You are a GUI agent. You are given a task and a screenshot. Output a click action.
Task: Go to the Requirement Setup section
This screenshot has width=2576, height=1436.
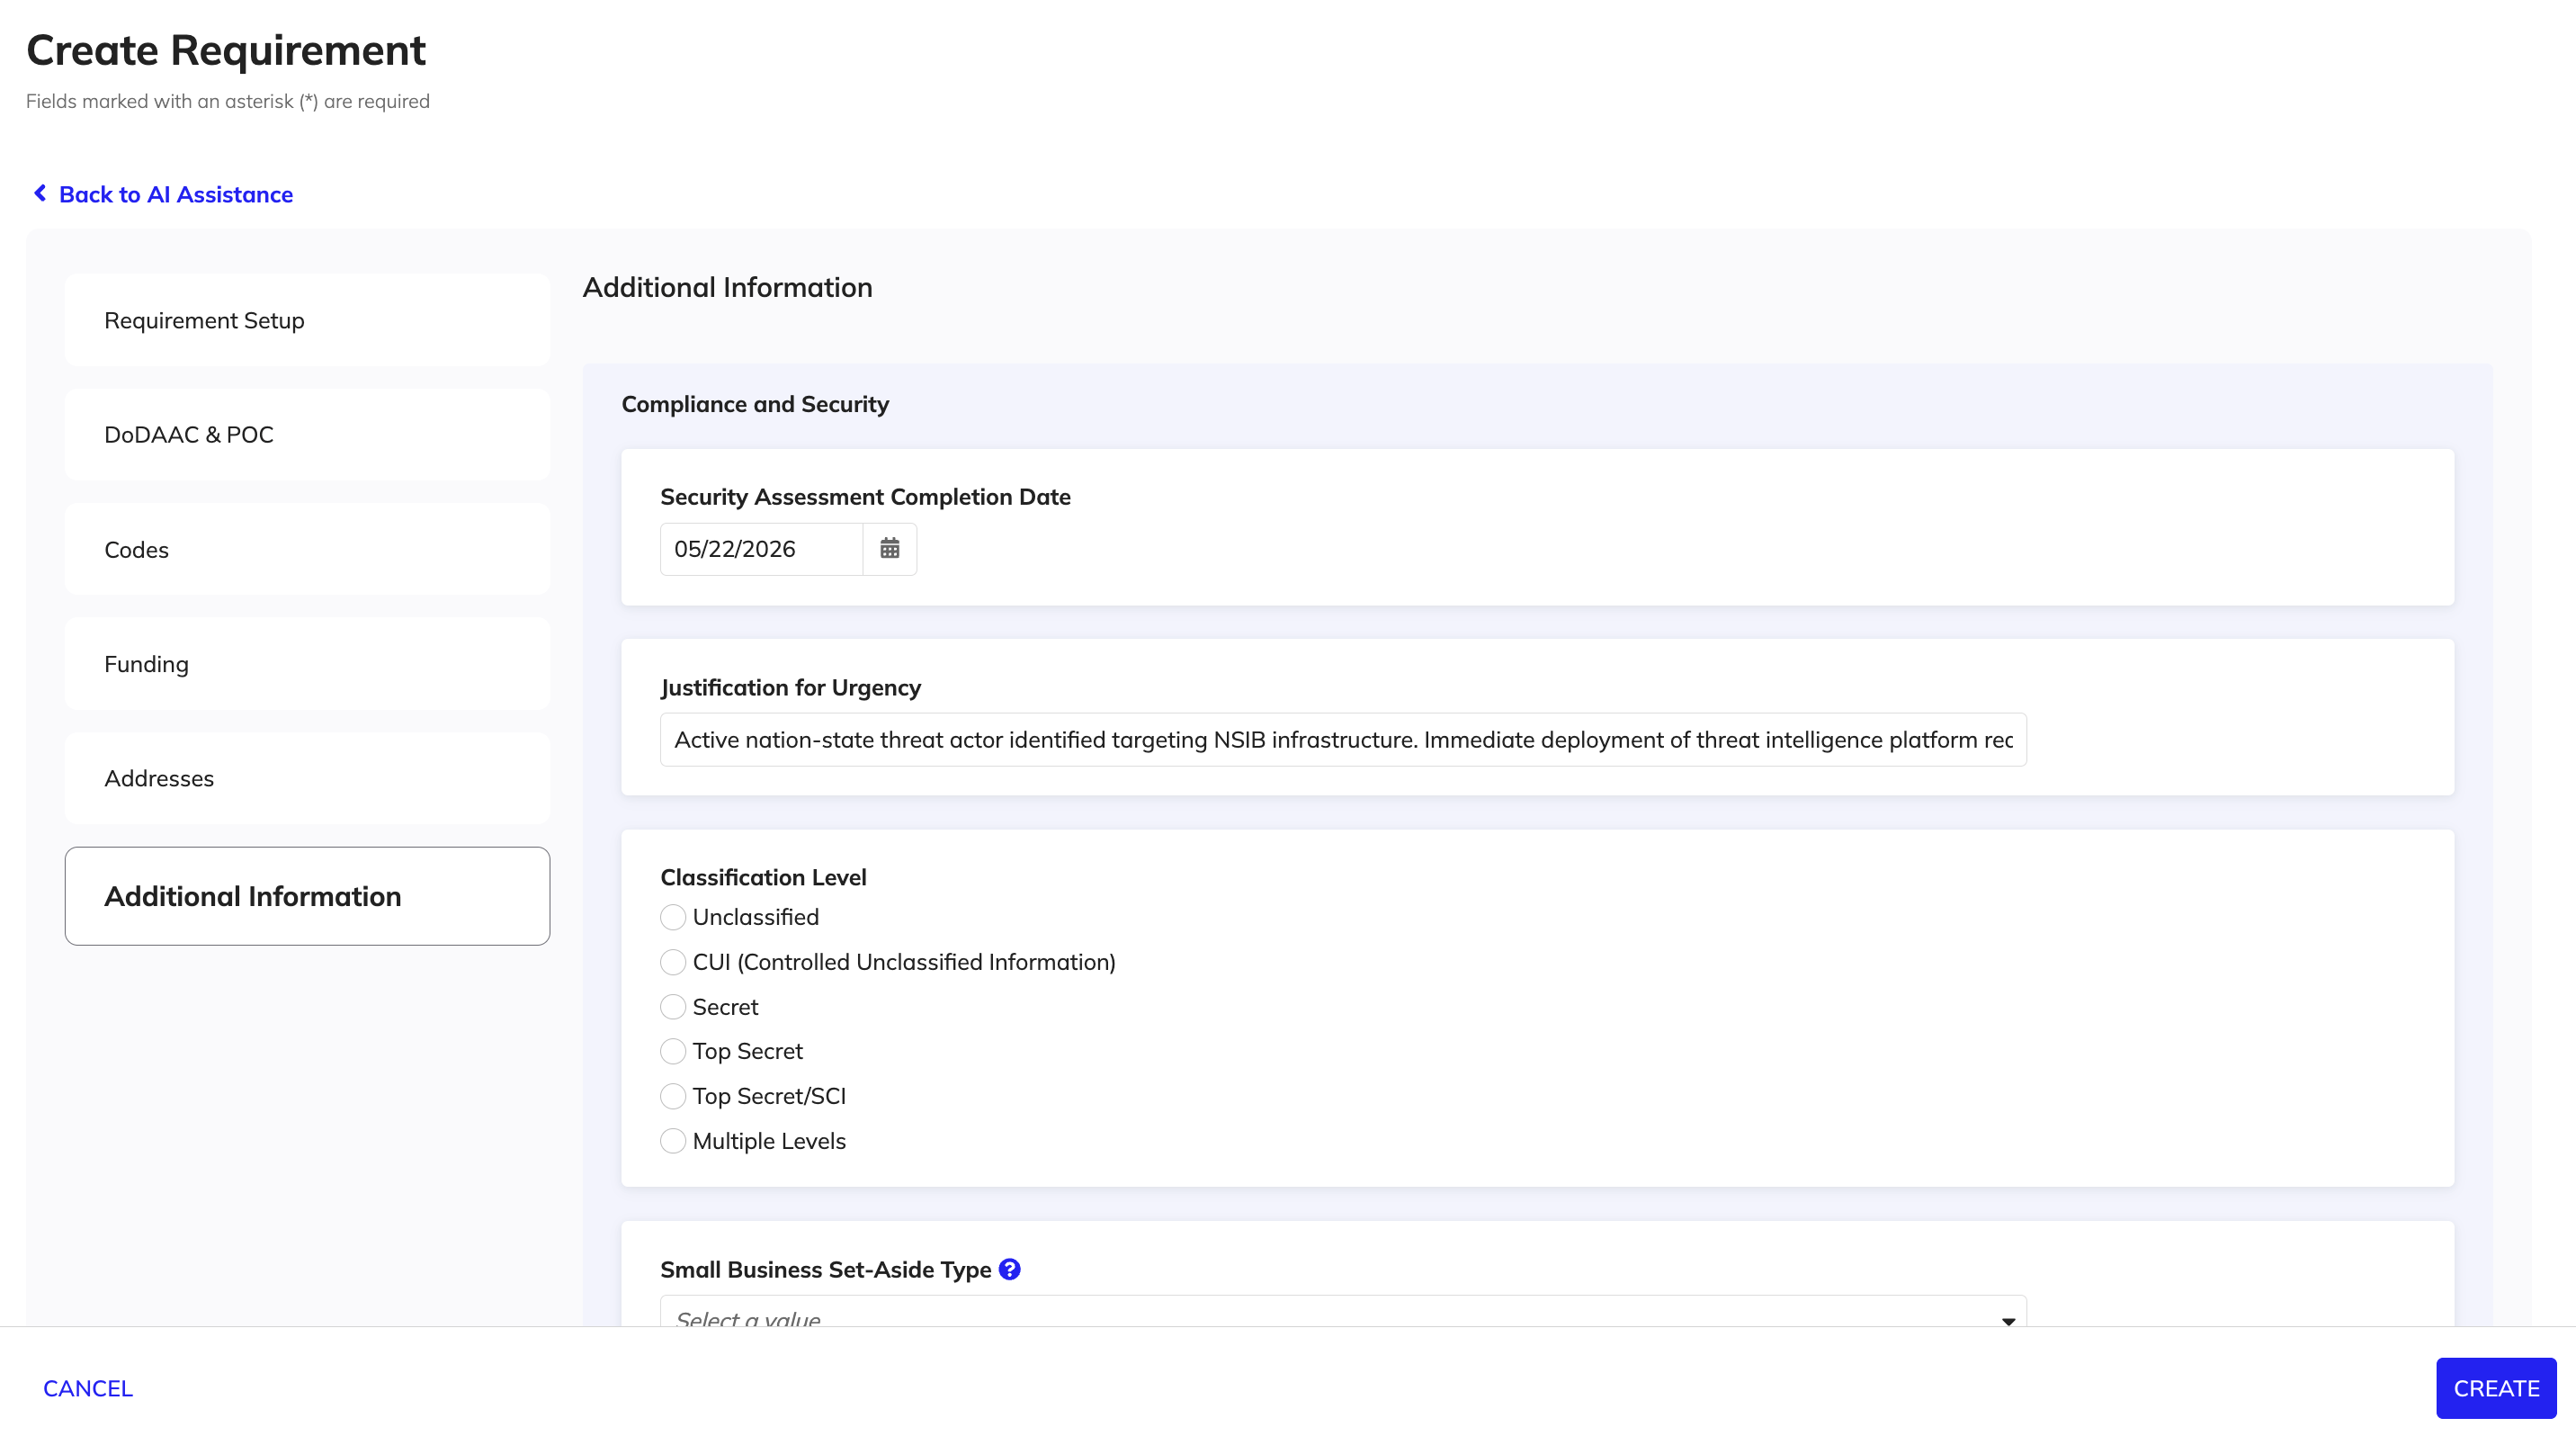[x=307, y=320]
